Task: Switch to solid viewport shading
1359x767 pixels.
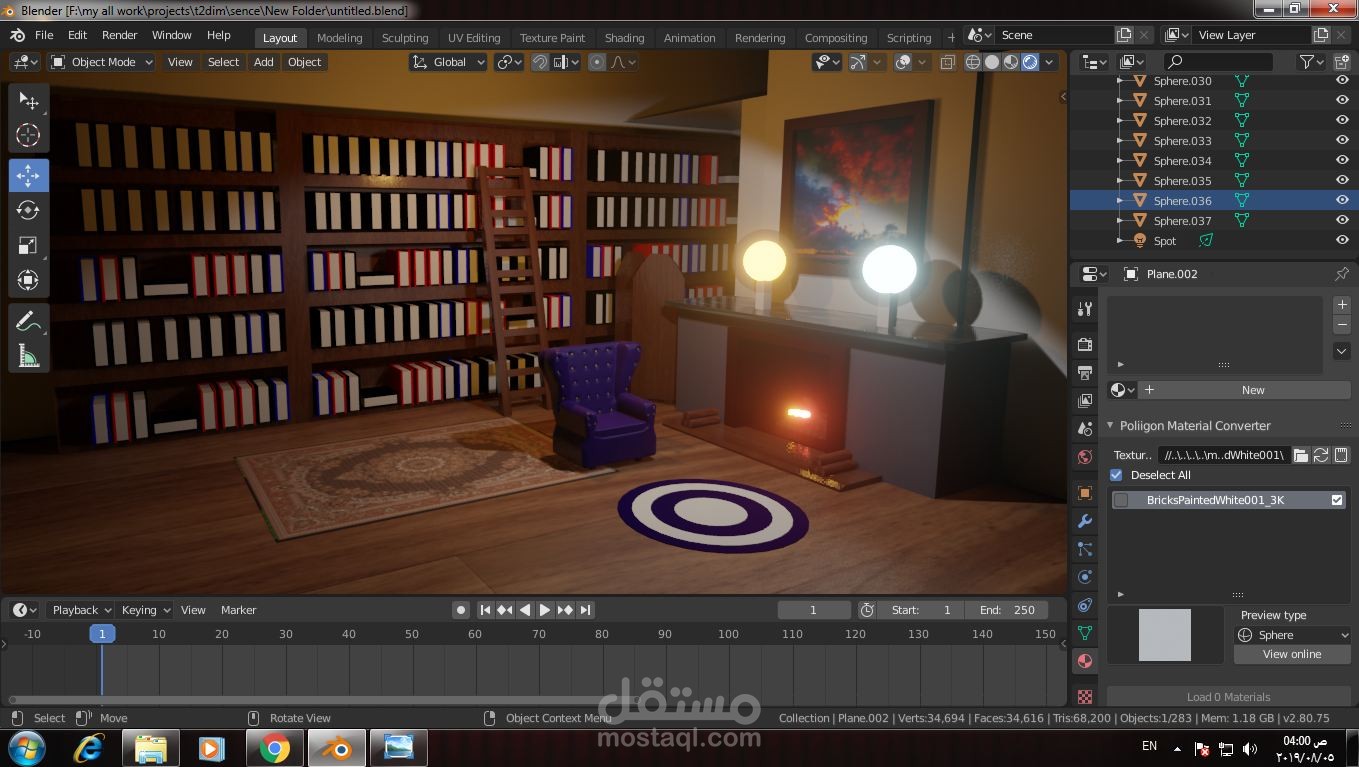Action: (992, 62)
